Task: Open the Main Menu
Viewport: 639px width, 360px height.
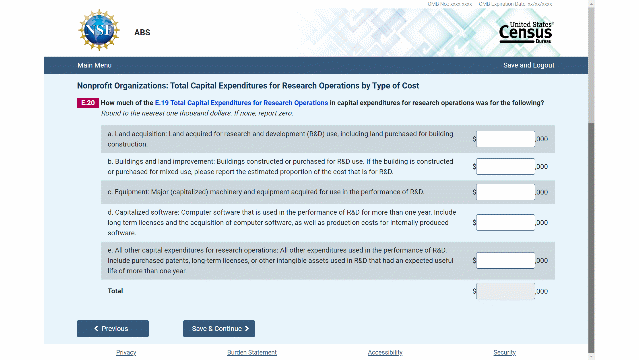Action: click(94, 65)
